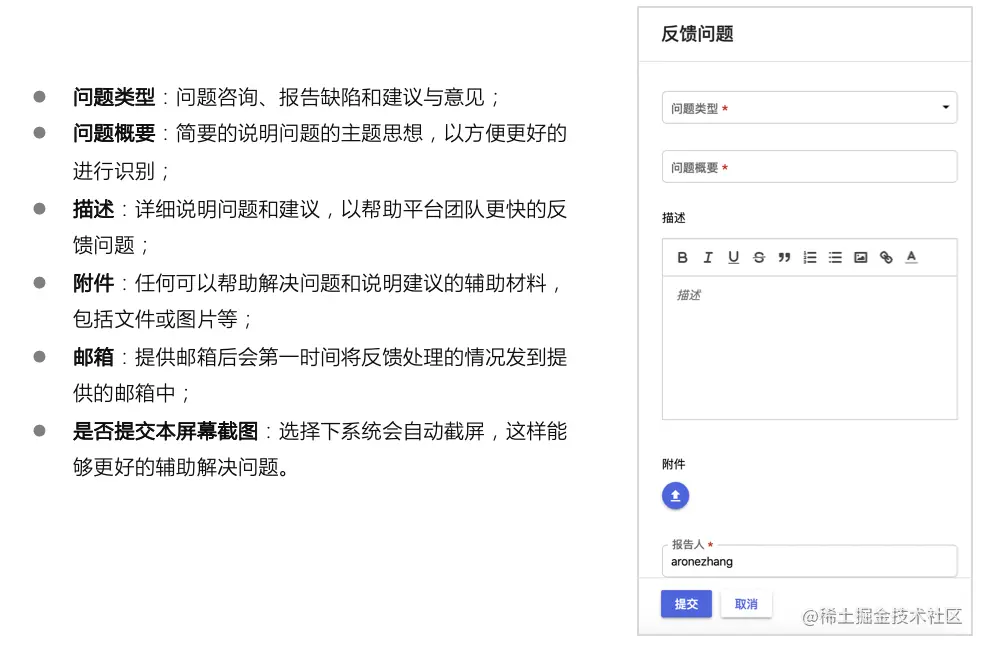Toggle underline formatting in editor toolbar

(733, 258)
